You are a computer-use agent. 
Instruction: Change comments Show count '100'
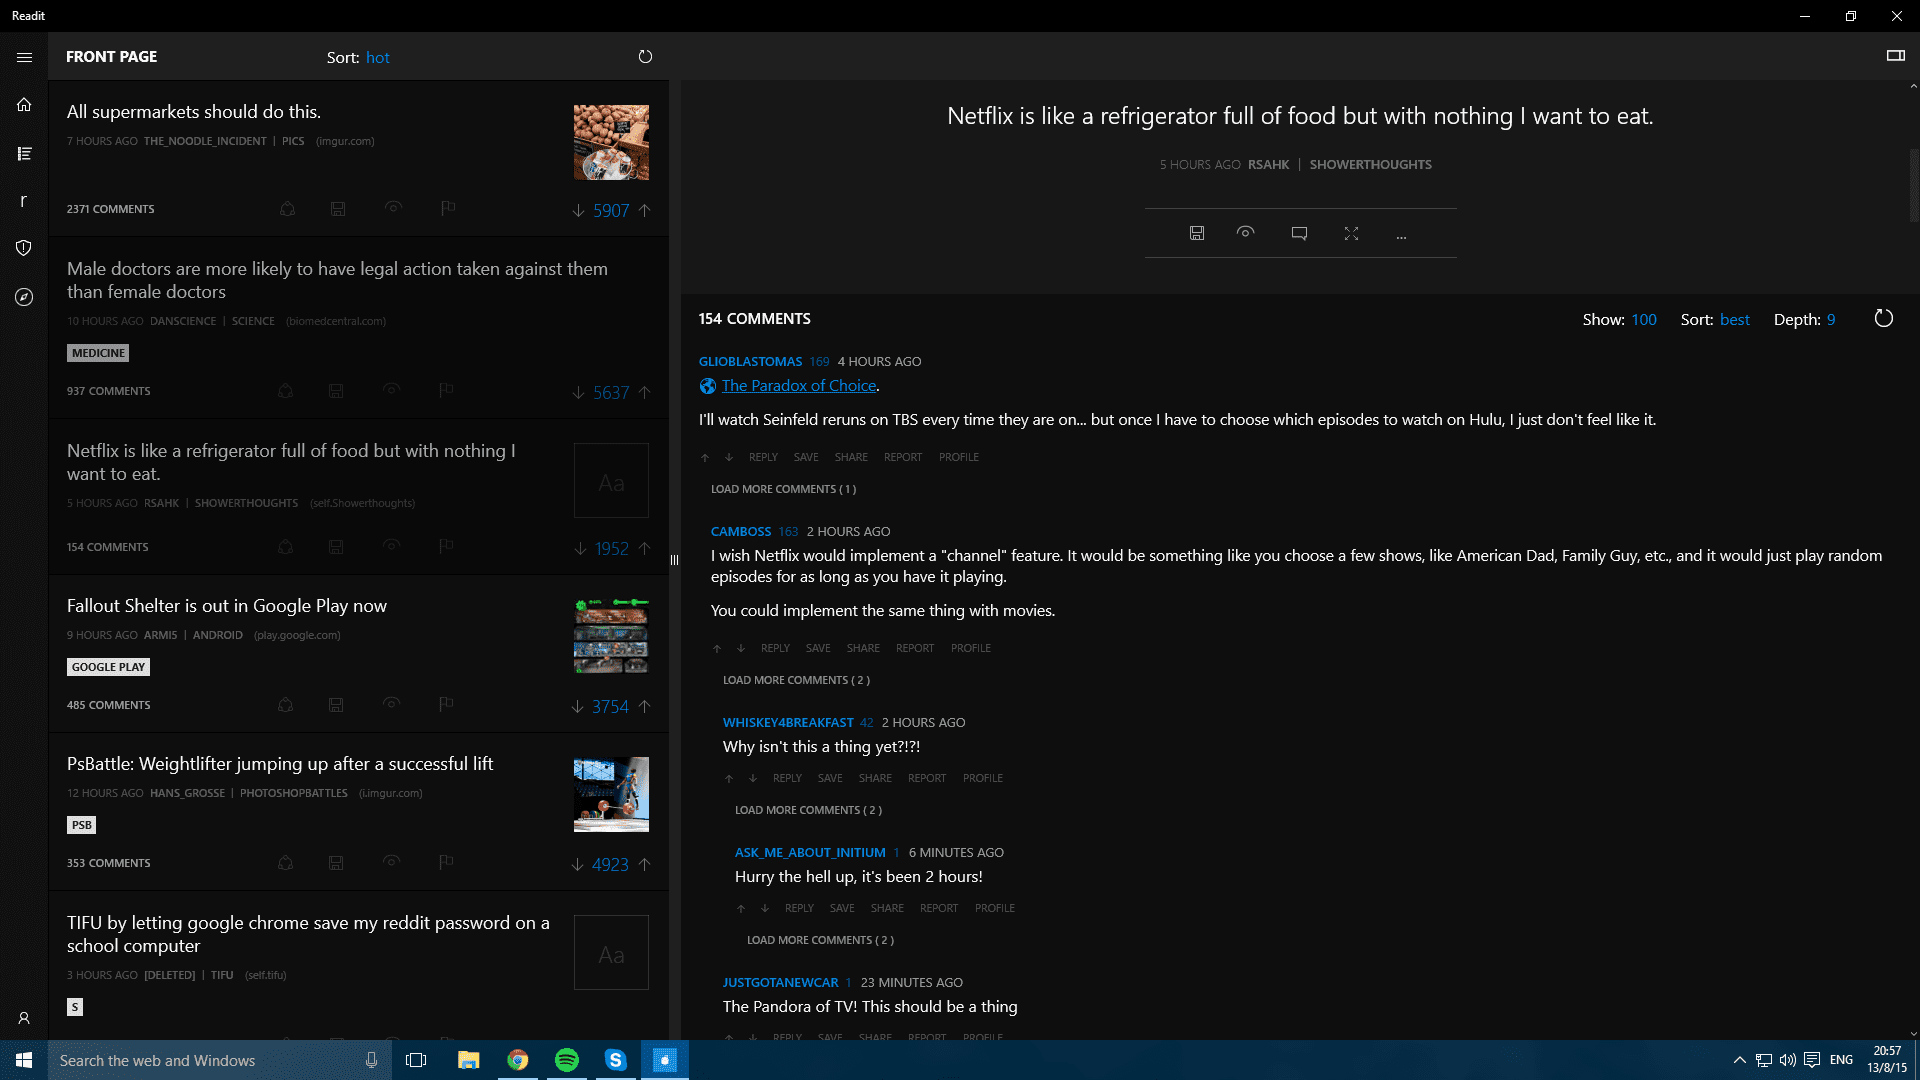click(x=1644, y=320)
